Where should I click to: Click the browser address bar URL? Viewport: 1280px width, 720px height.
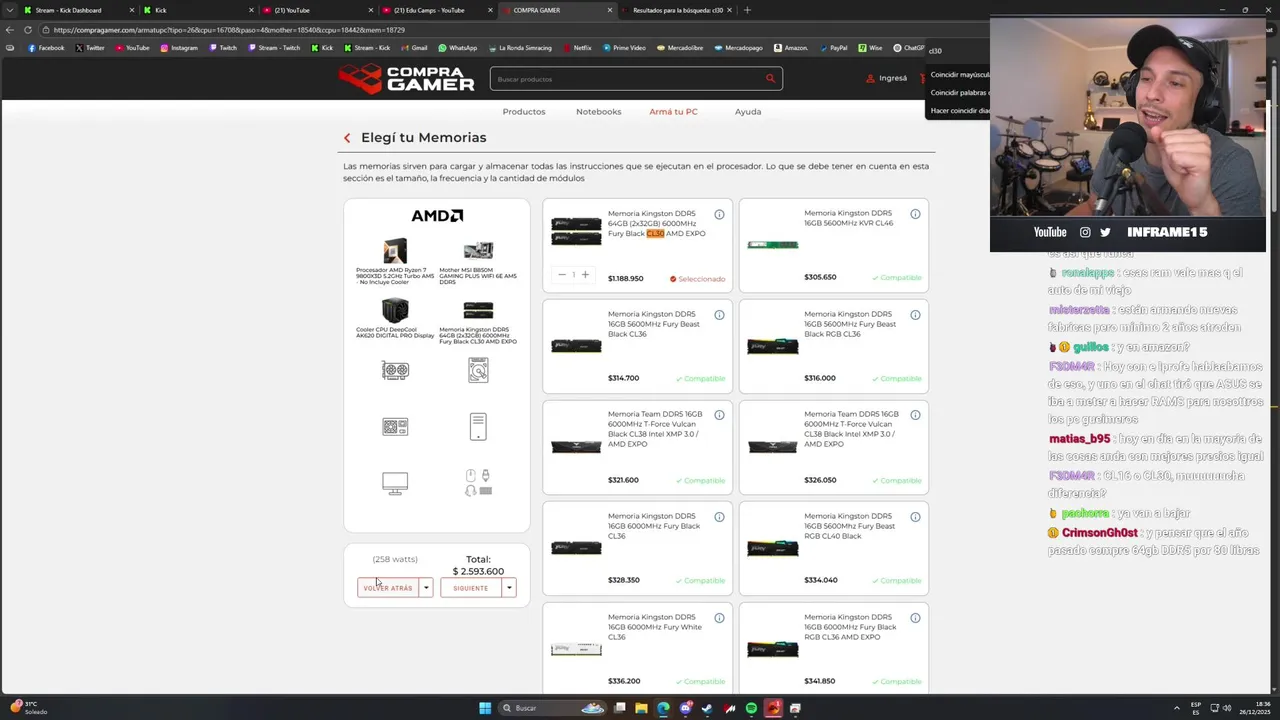228,30
